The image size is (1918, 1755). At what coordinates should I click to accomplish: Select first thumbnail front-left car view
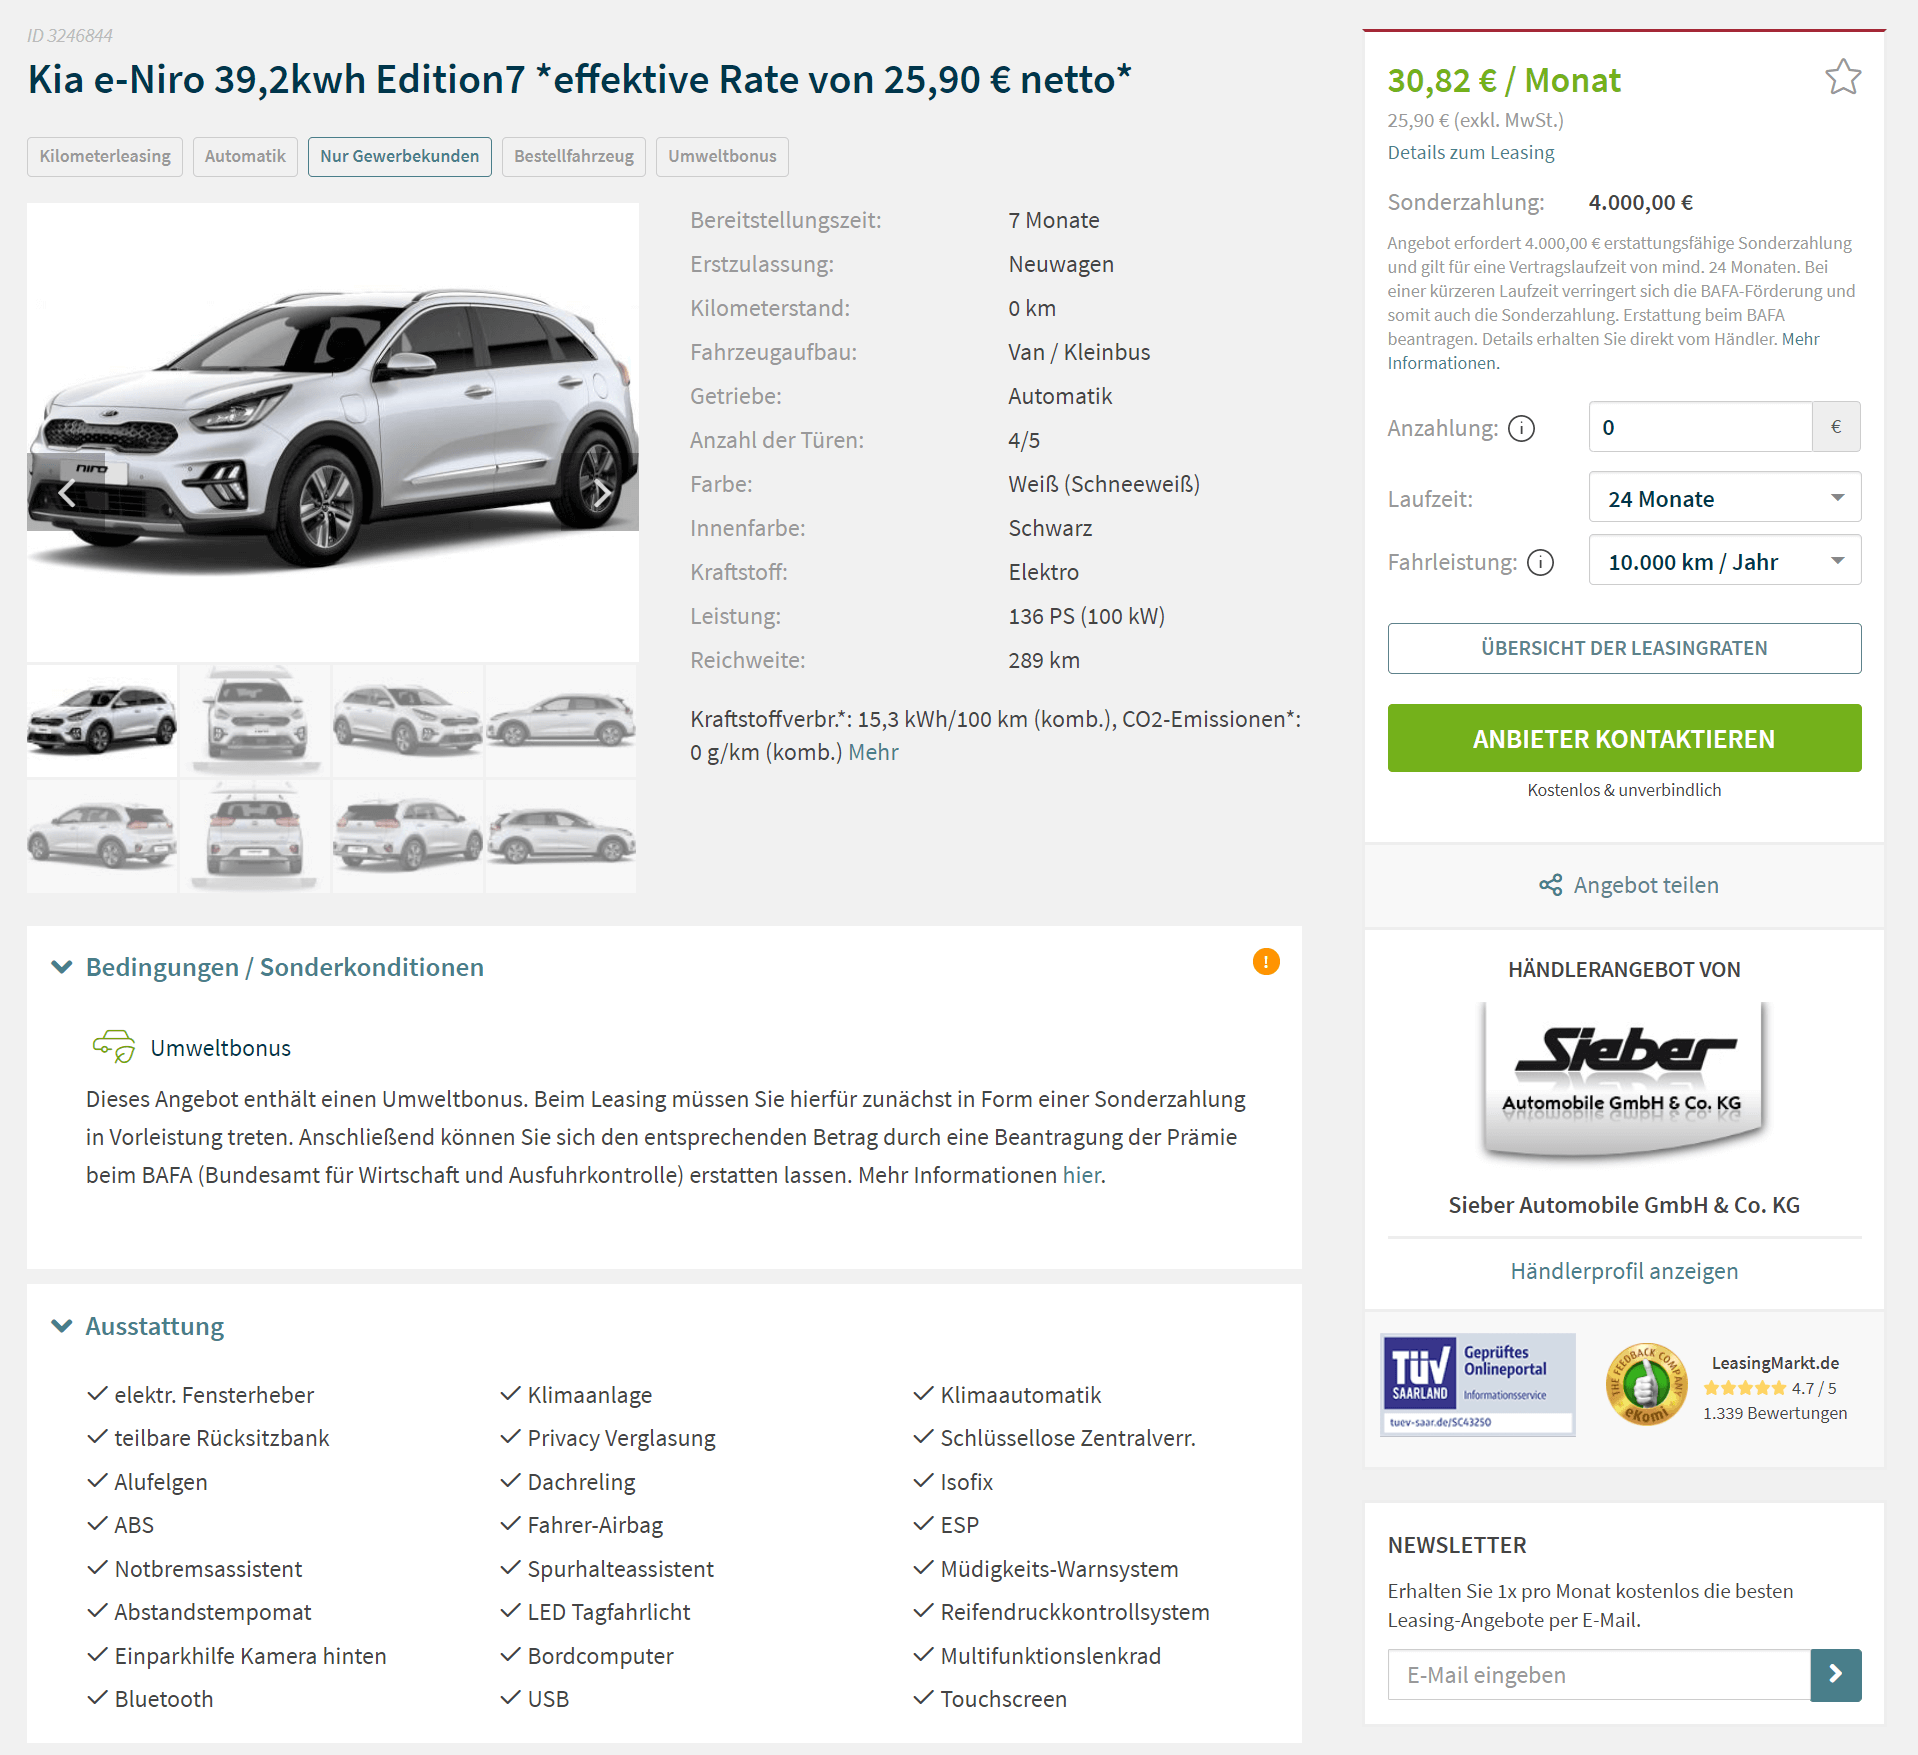[x=102, y=720]
